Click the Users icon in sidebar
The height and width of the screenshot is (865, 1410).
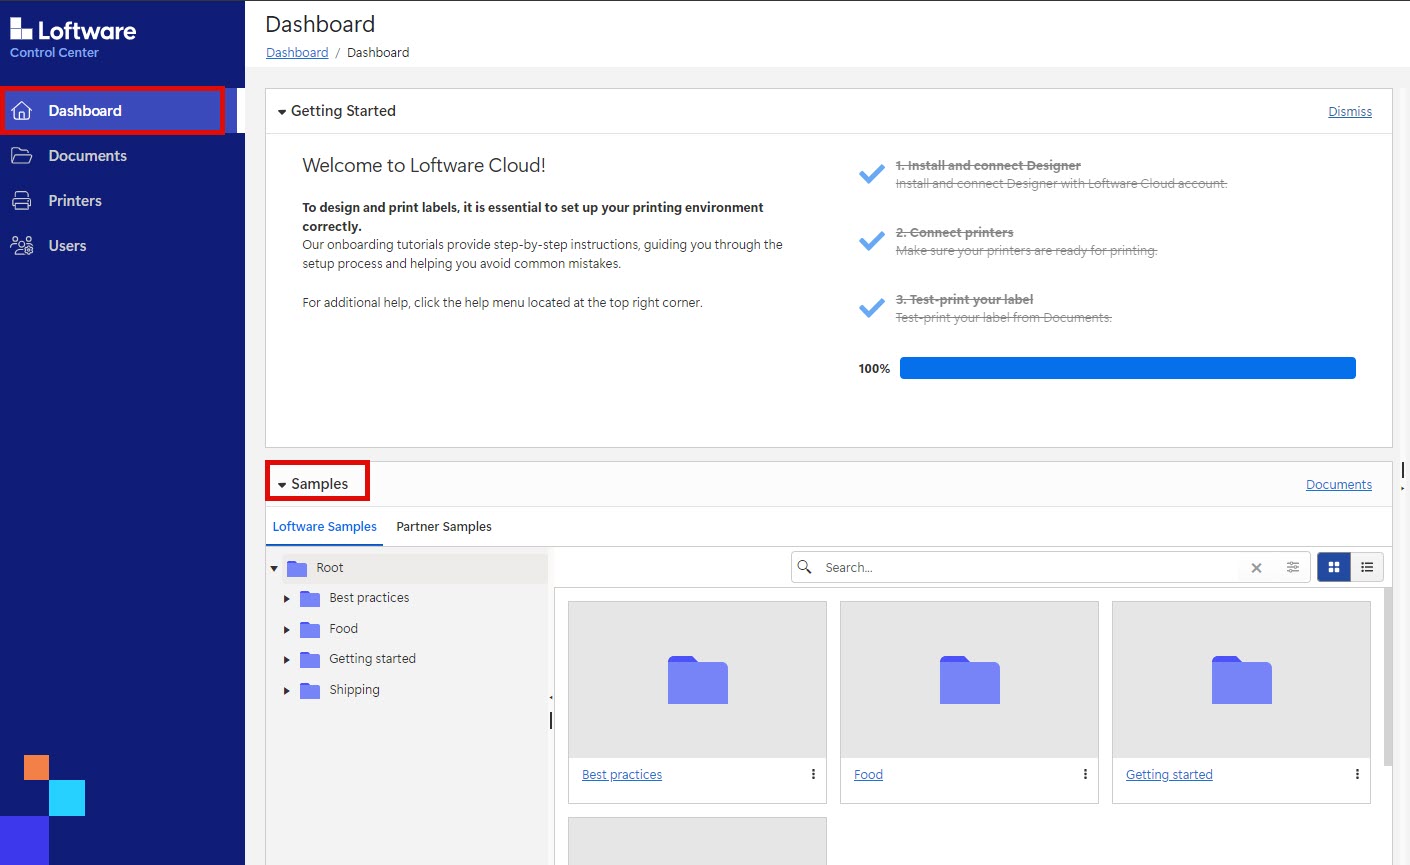click(22, 246)
